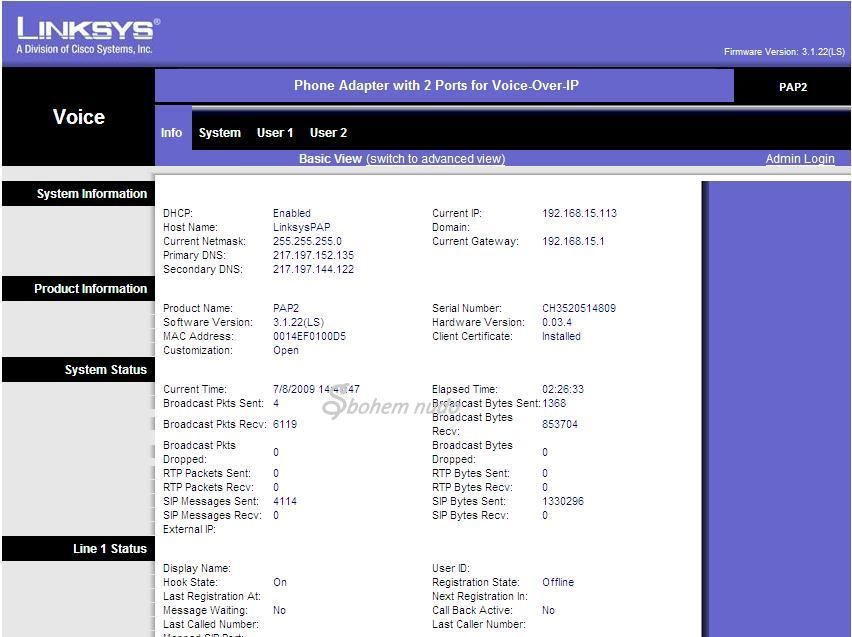Switch to the System tab
The width and height of the screenshot is (852, 637).
tap(219, 132)
